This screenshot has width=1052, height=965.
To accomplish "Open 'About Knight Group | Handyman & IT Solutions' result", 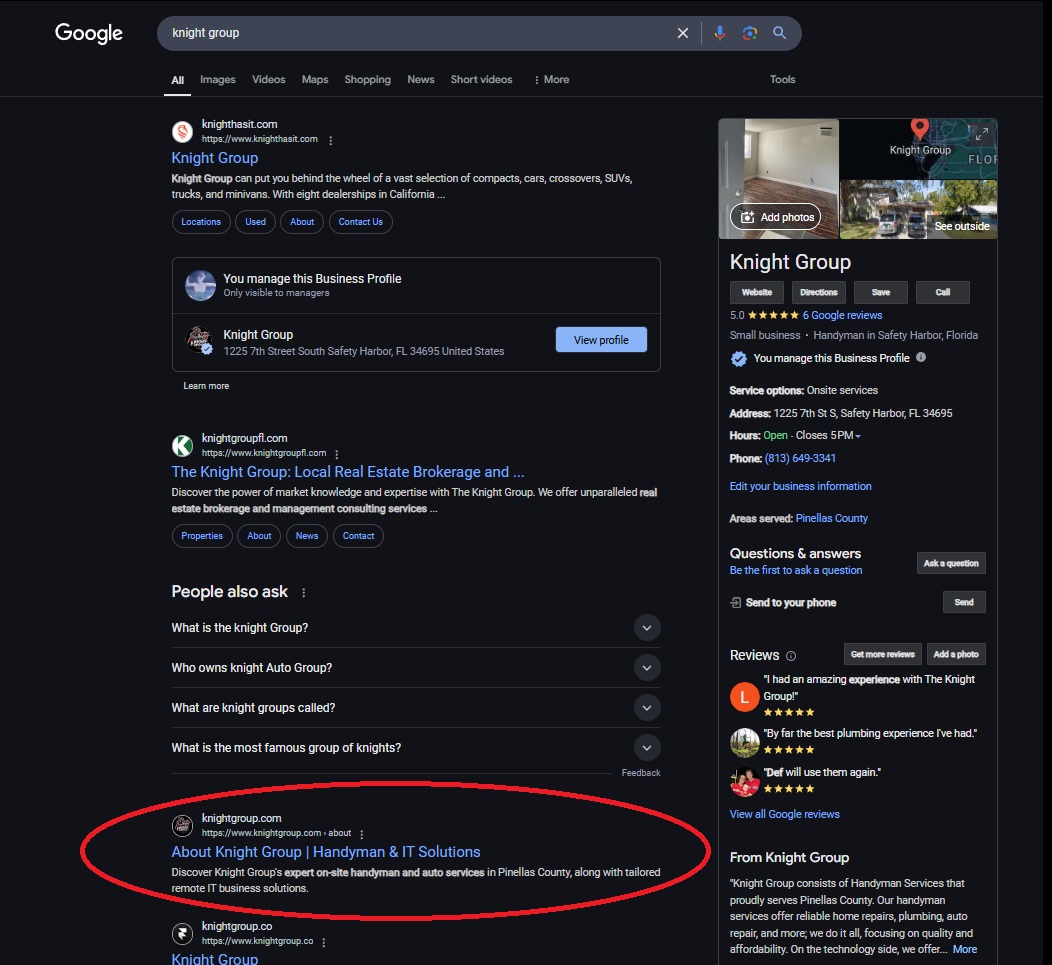I will point(325,852).
